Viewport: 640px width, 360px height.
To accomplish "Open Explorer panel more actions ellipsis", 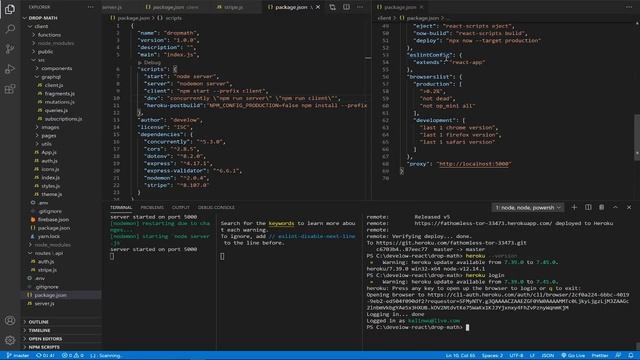I will 91,7.
